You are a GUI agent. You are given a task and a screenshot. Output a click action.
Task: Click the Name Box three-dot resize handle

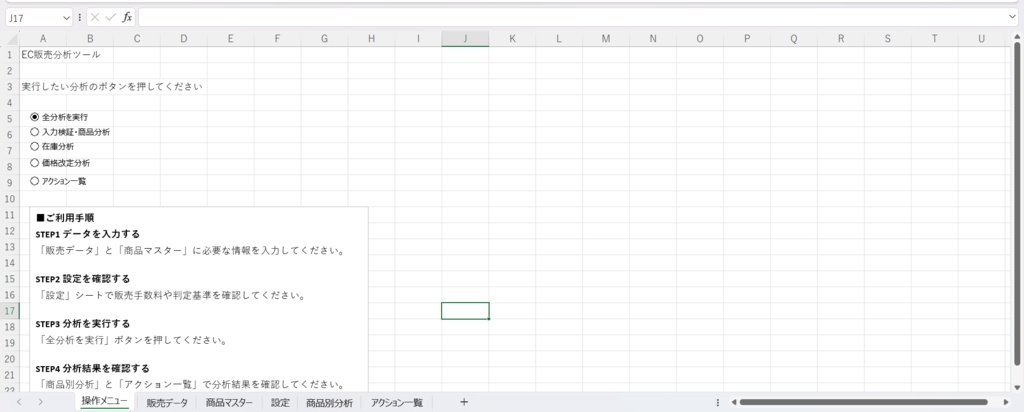click(x=80, y=18)
